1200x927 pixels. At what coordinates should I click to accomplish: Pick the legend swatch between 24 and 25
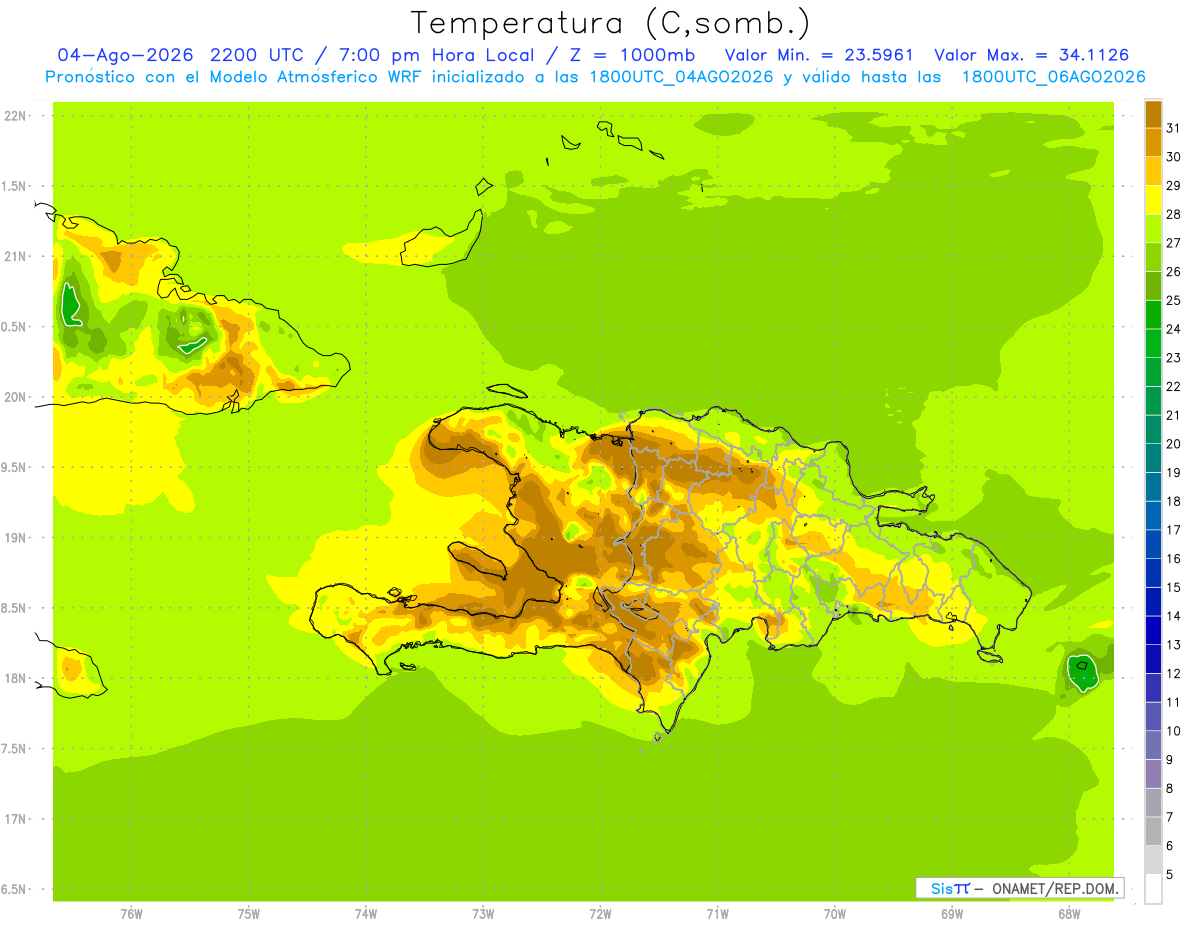click(1153, 315)
